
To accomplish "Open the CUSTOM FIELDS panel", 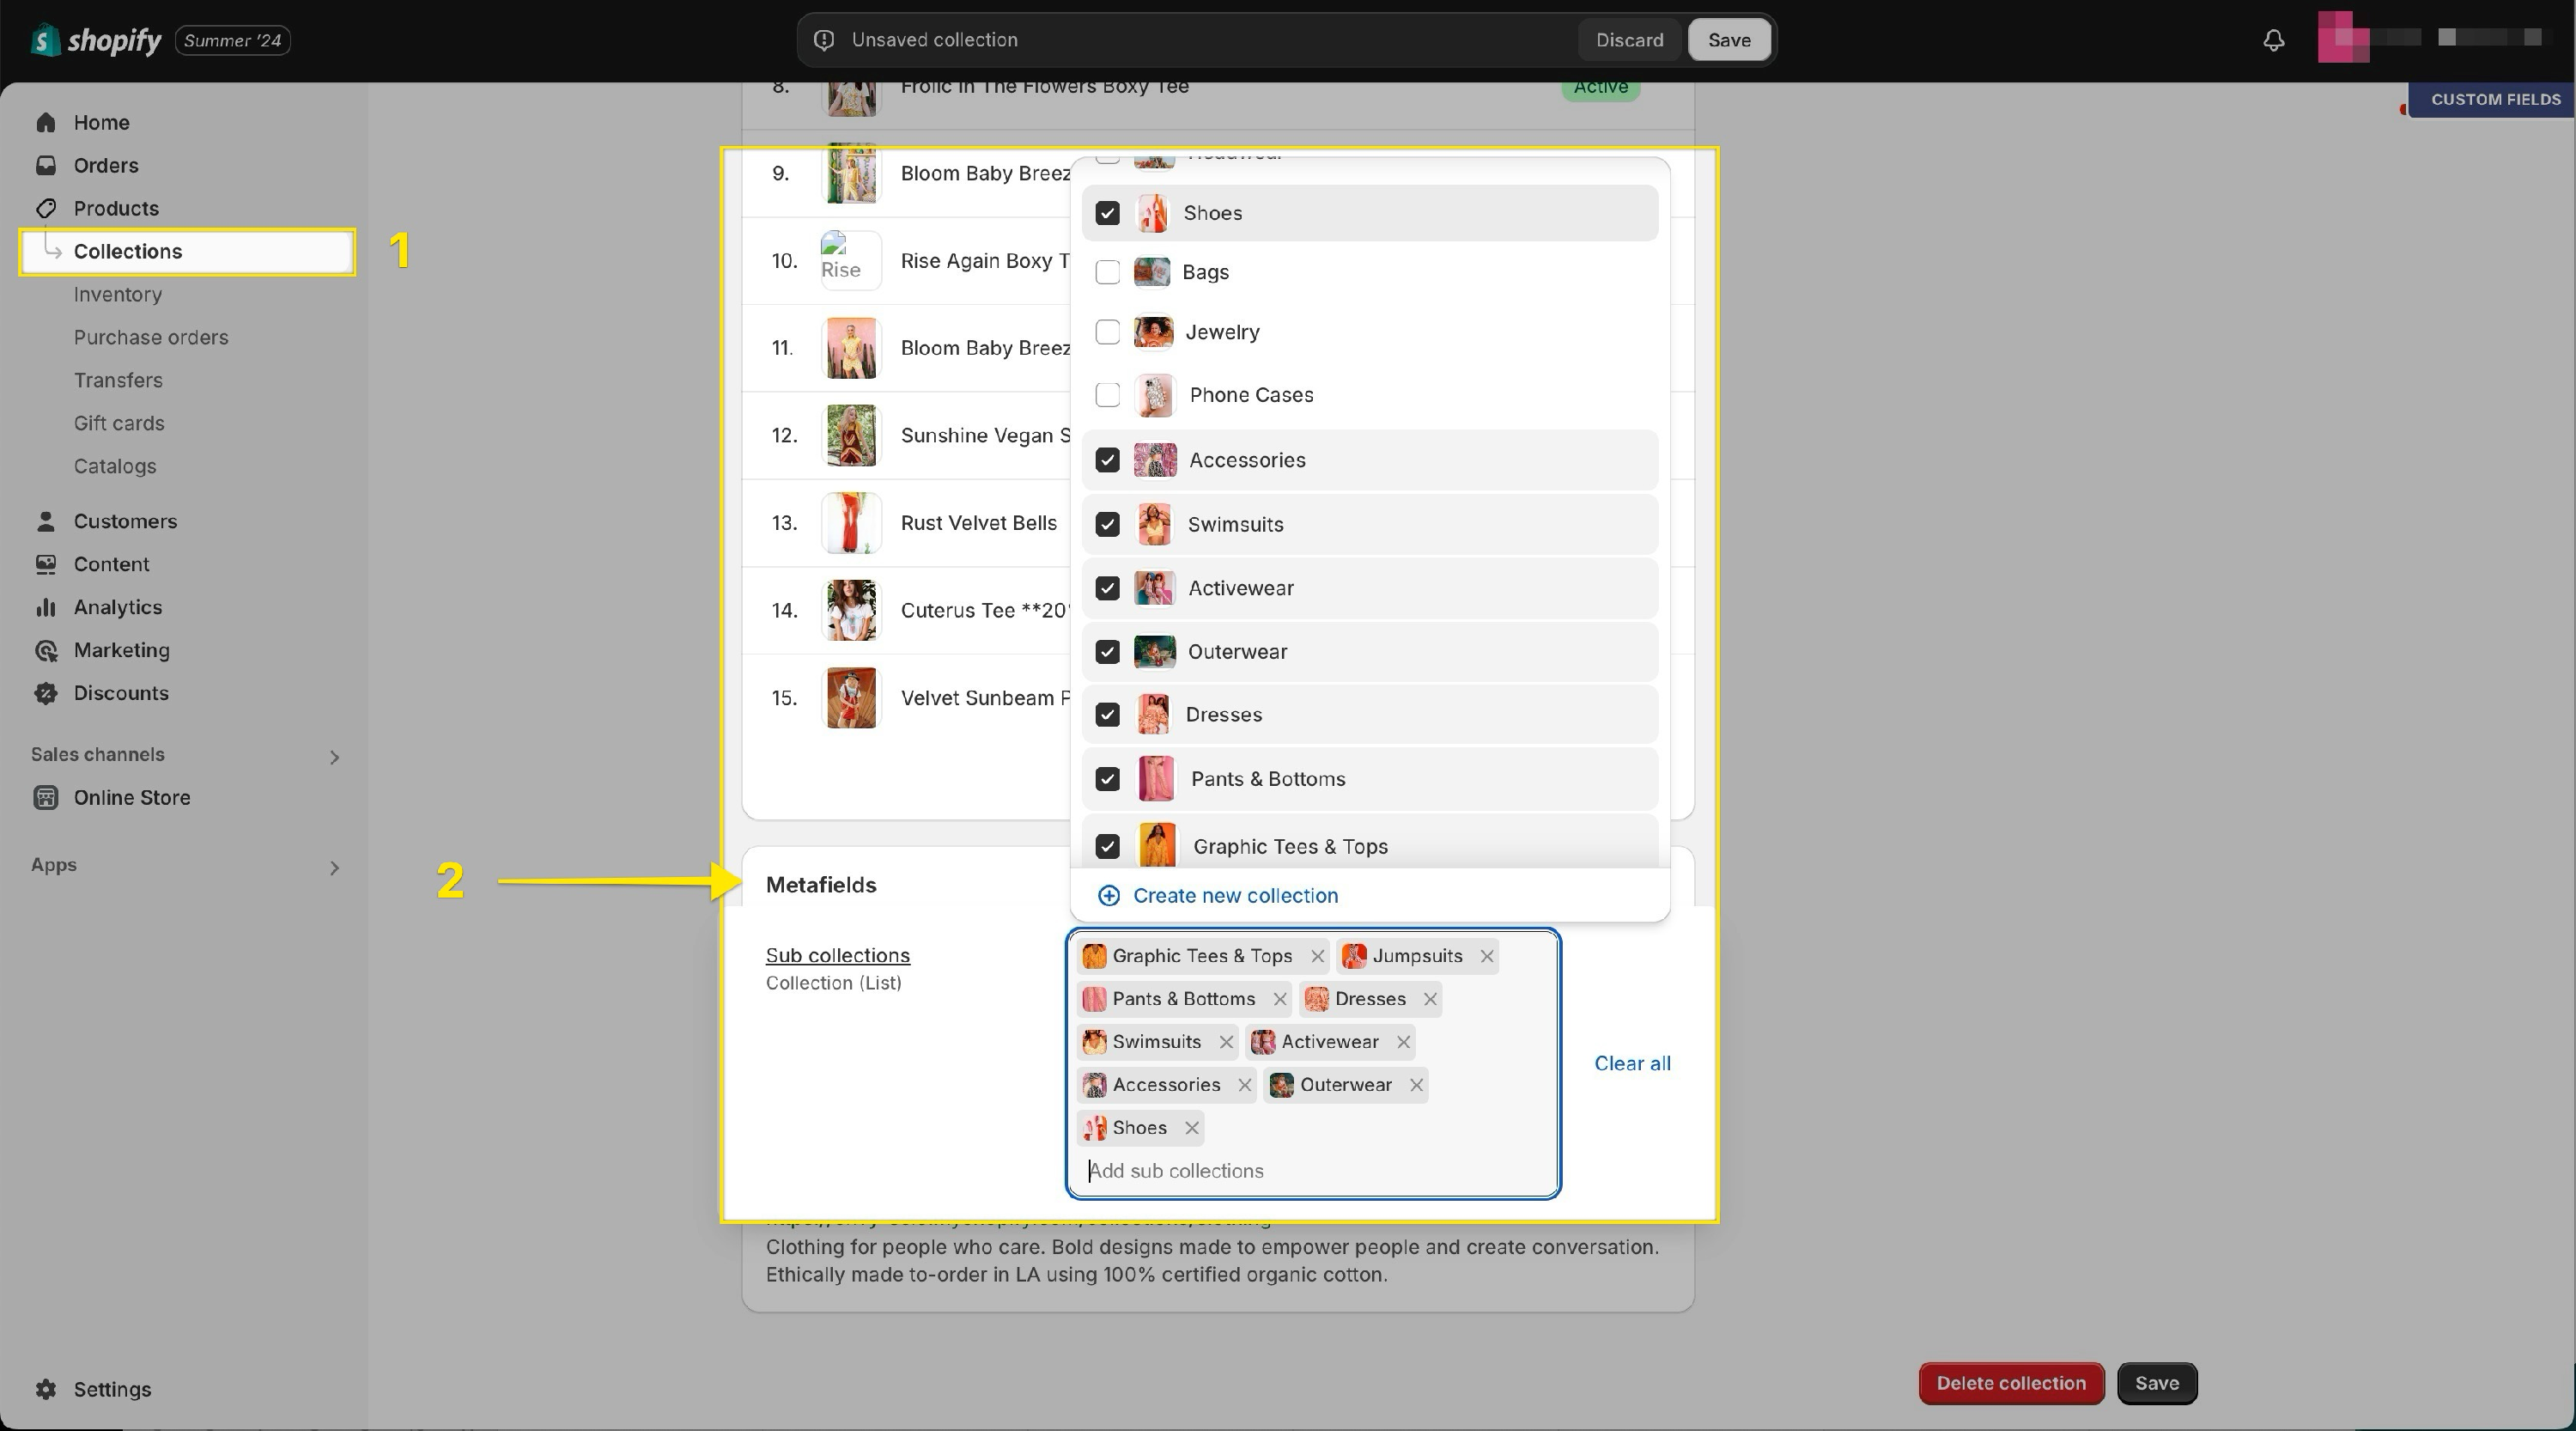I will click(x=2494, y=99).
